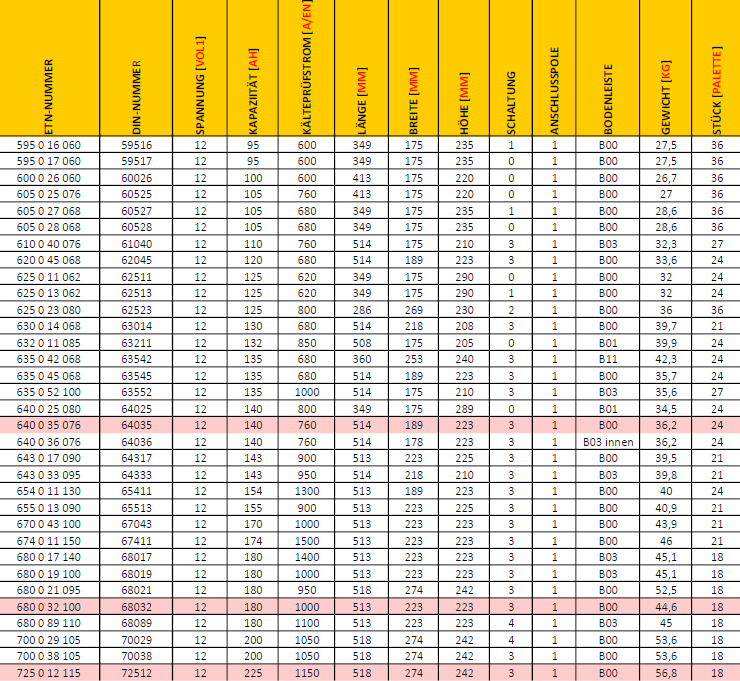Select ETN cell 595 0 16 060
740x681 pixels.
point(50,145)
